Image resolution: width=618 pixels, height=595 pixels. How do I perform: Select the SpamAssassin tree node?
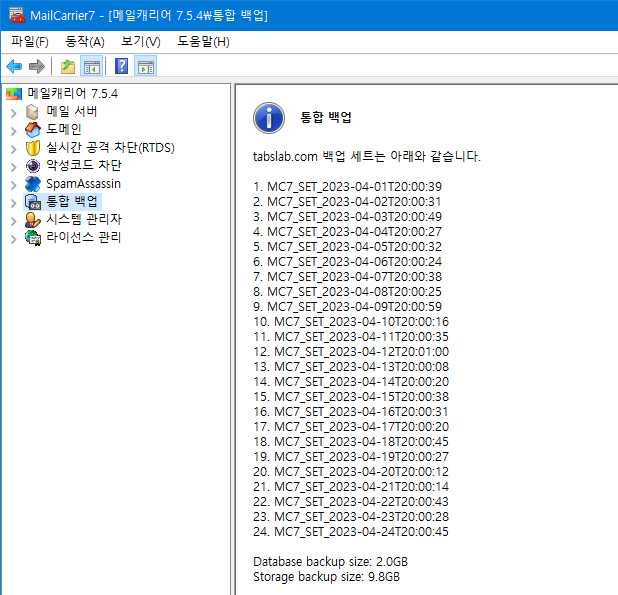tap(83, 183)
